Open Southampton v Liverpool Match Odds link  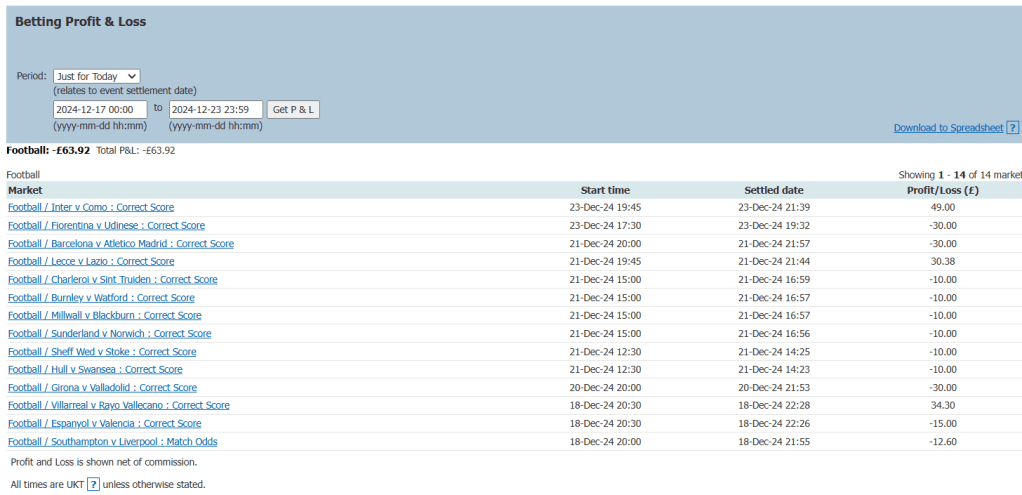tap(113, 442)
